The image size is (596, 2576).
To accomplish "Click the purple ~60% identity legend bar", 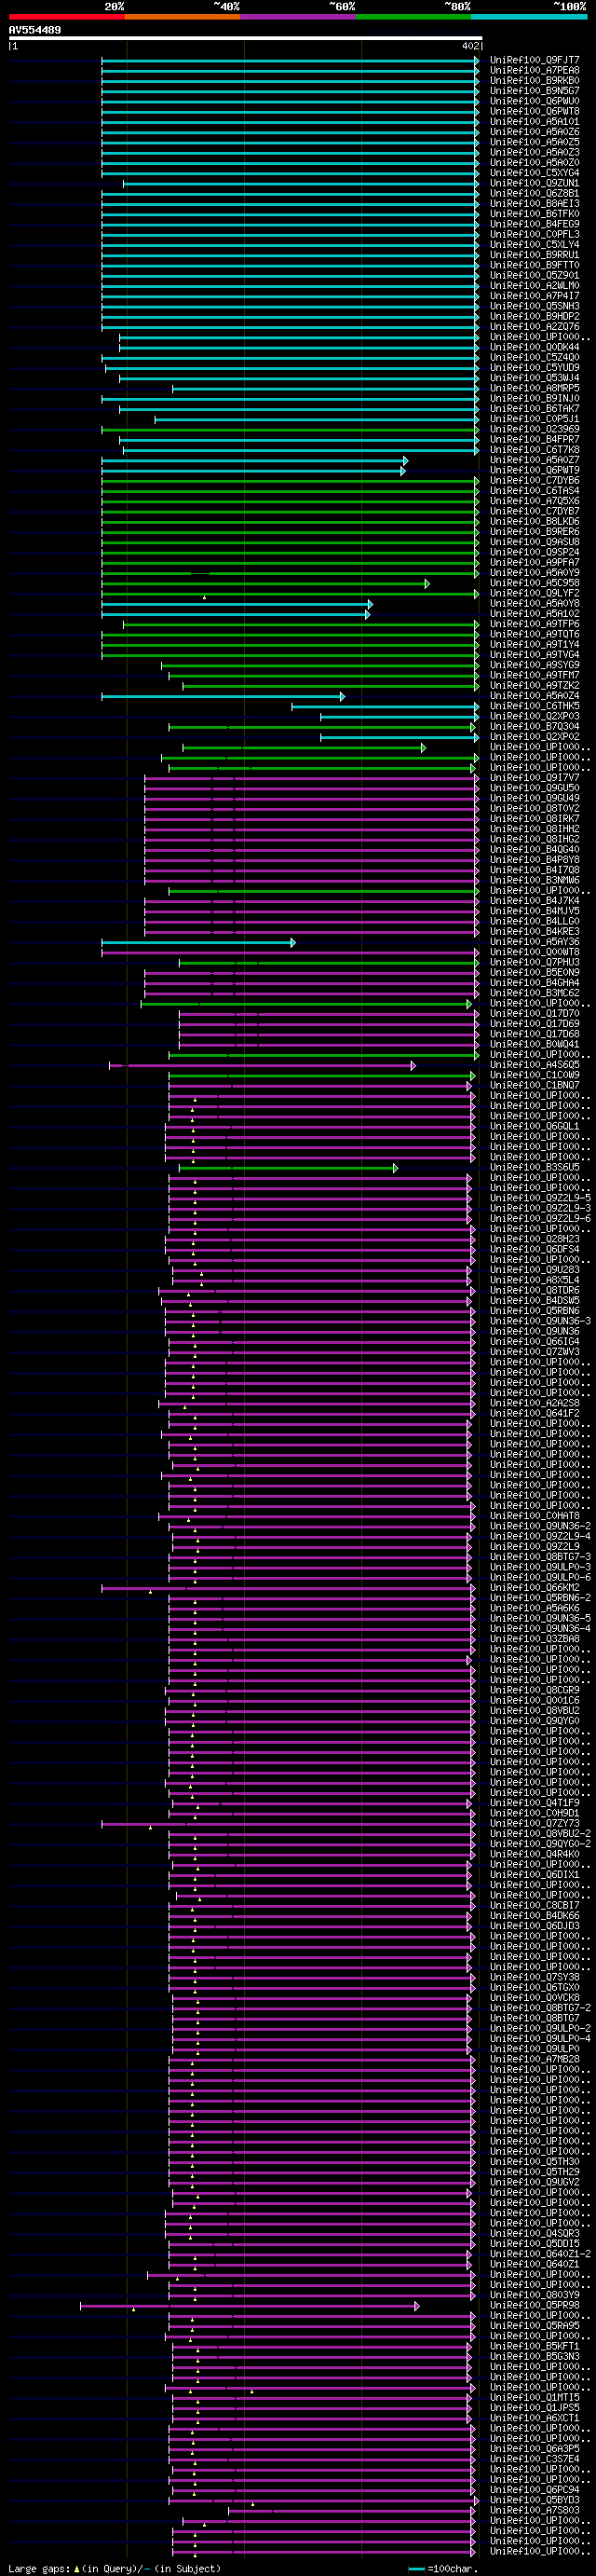I will [298, 17].
